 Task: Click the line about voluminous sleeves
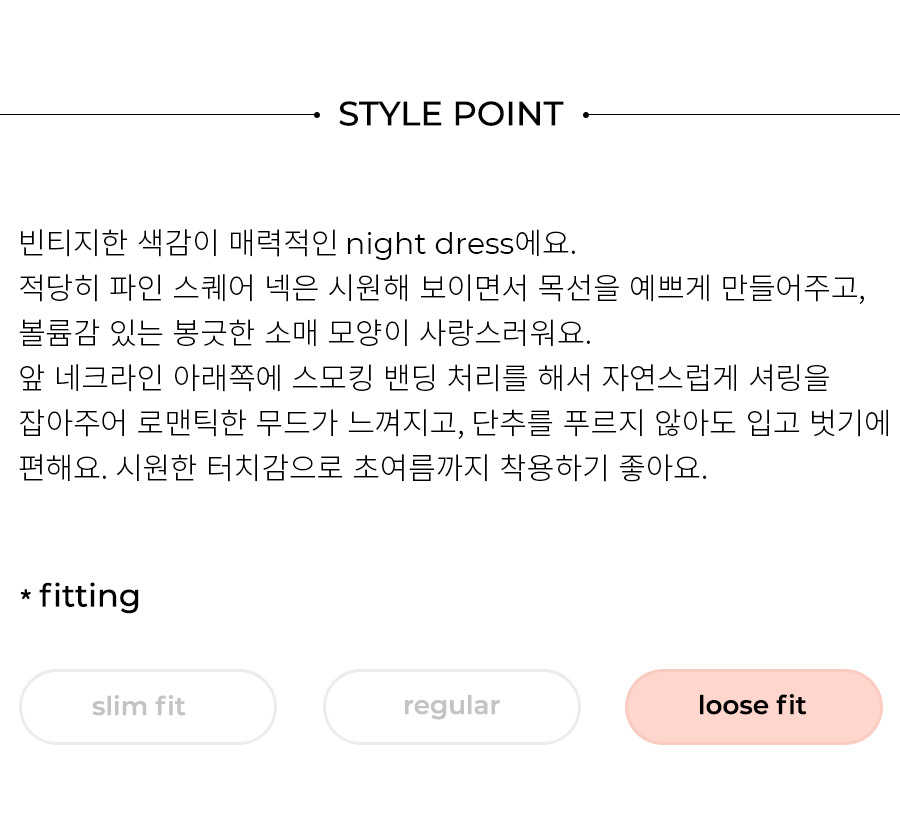click(x=305, y=333)
